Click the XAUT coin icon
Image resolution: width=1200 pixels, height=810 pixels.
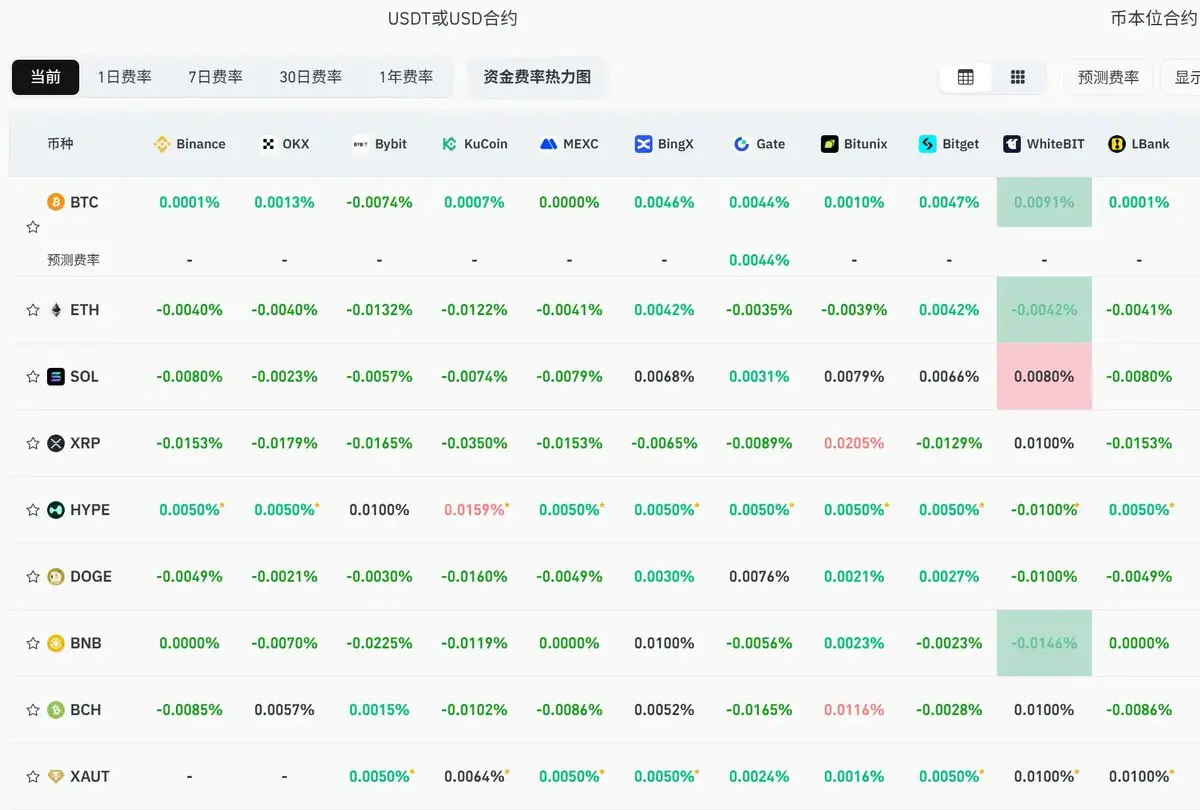pos(56,776)
